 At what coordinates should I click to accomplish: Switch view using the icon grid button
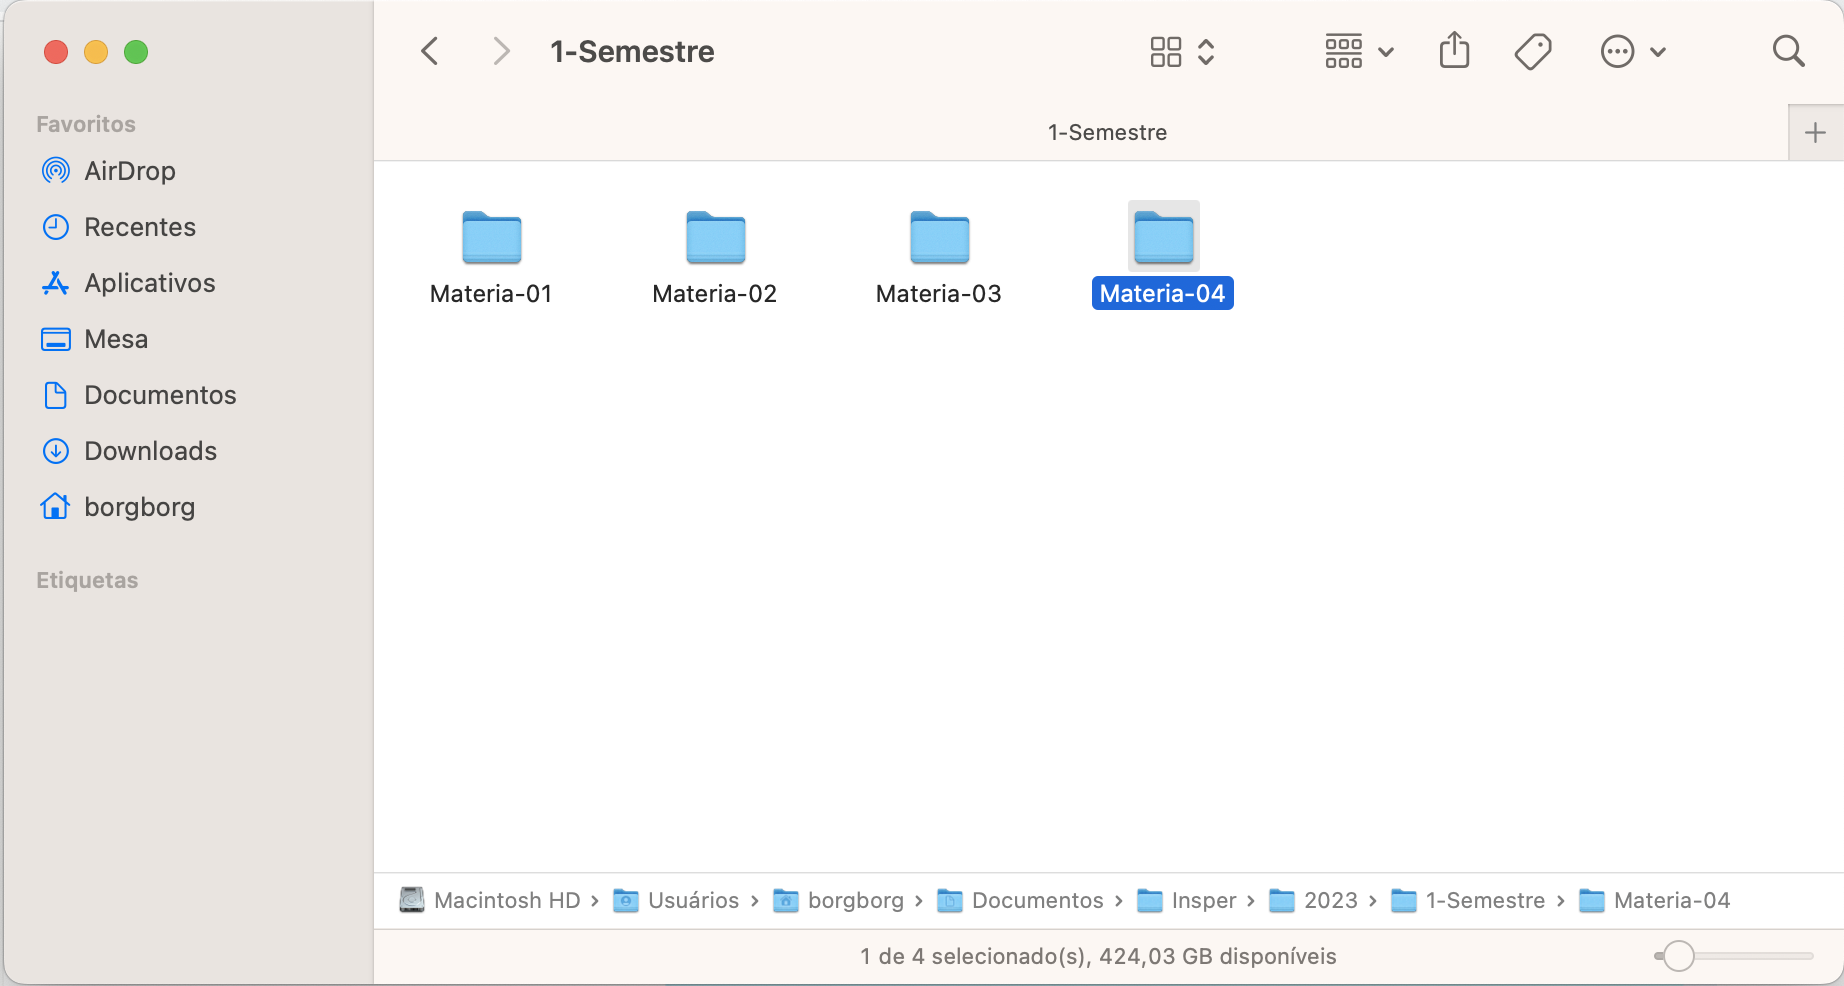coord(1166,52)
